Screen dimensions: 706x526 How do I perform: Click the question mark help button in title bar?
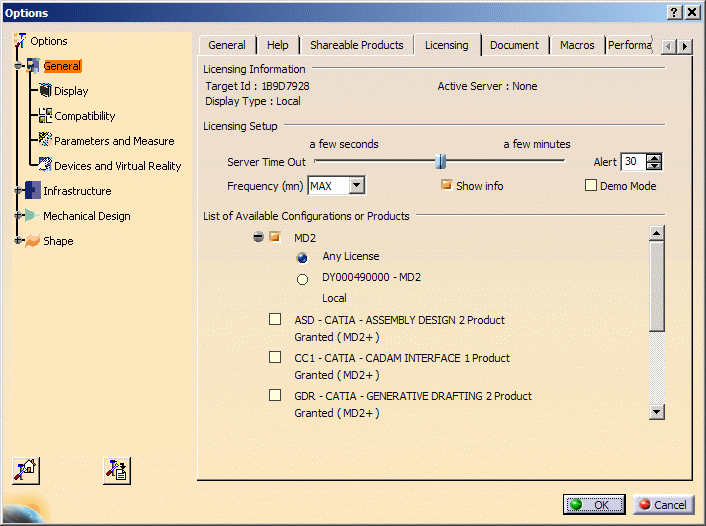(x=674, y=12)
